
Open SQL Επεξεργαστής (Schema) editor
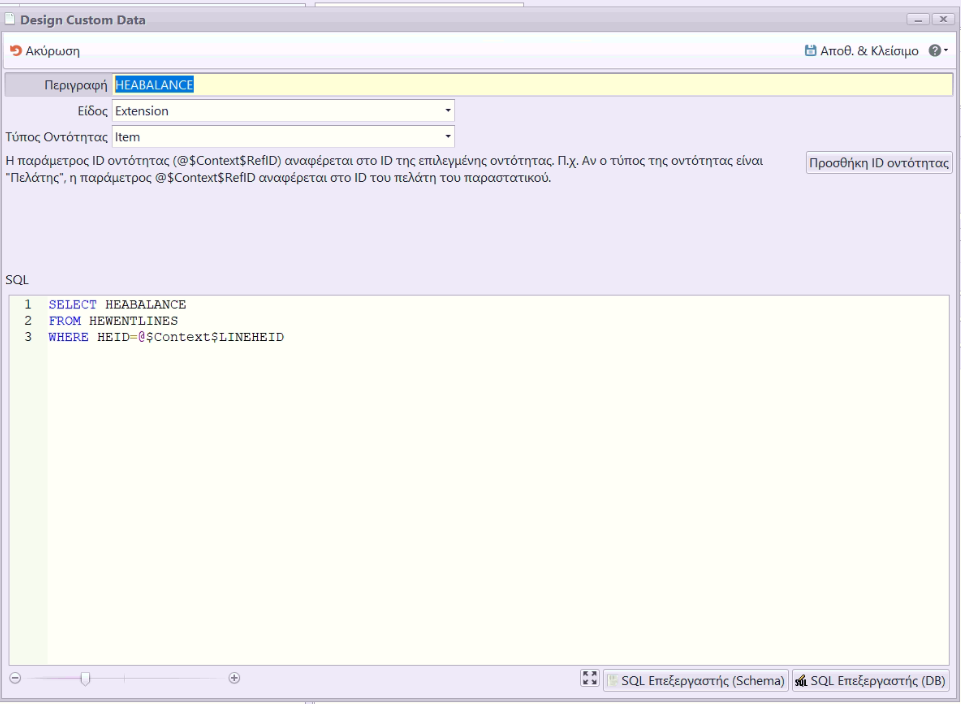click(696, 680)
